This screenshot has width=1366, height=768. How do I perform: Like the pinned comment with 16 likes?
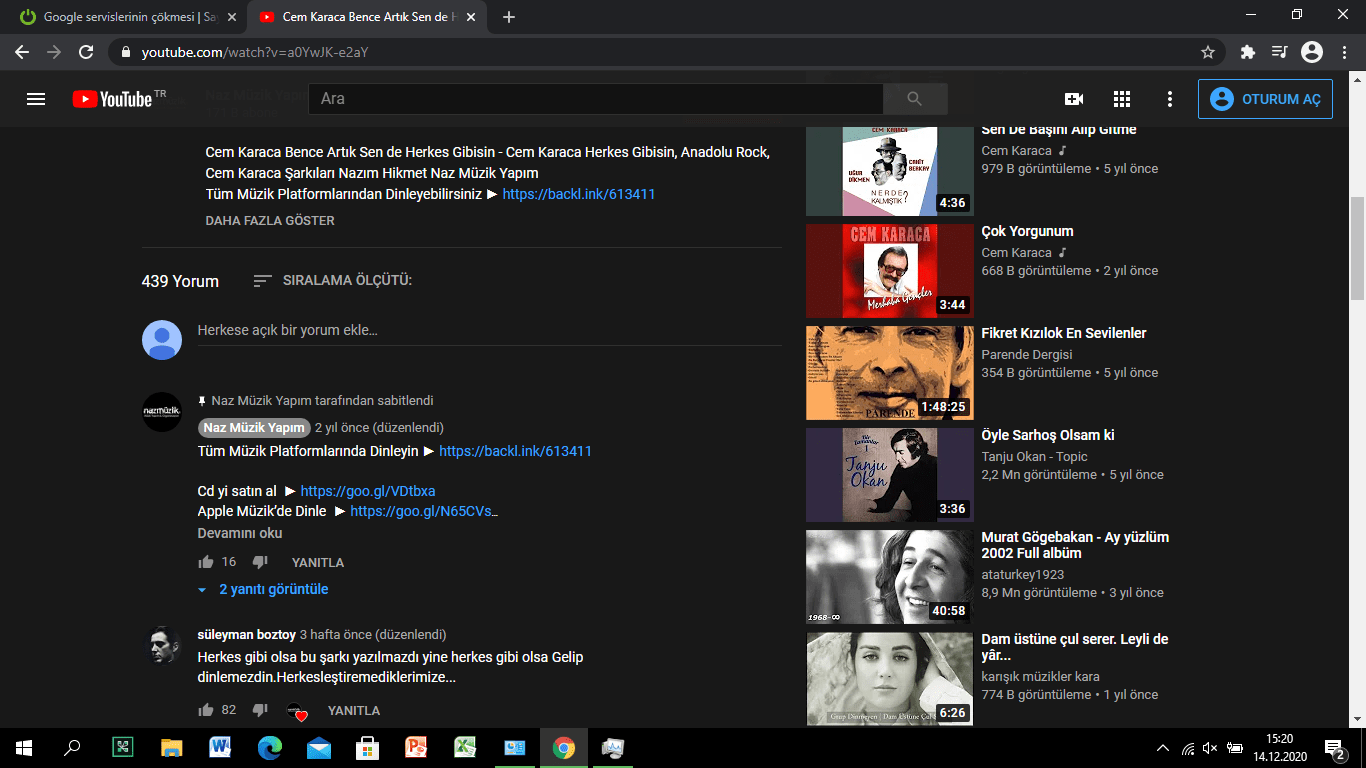pyautogui.click(x=206, y=562)
